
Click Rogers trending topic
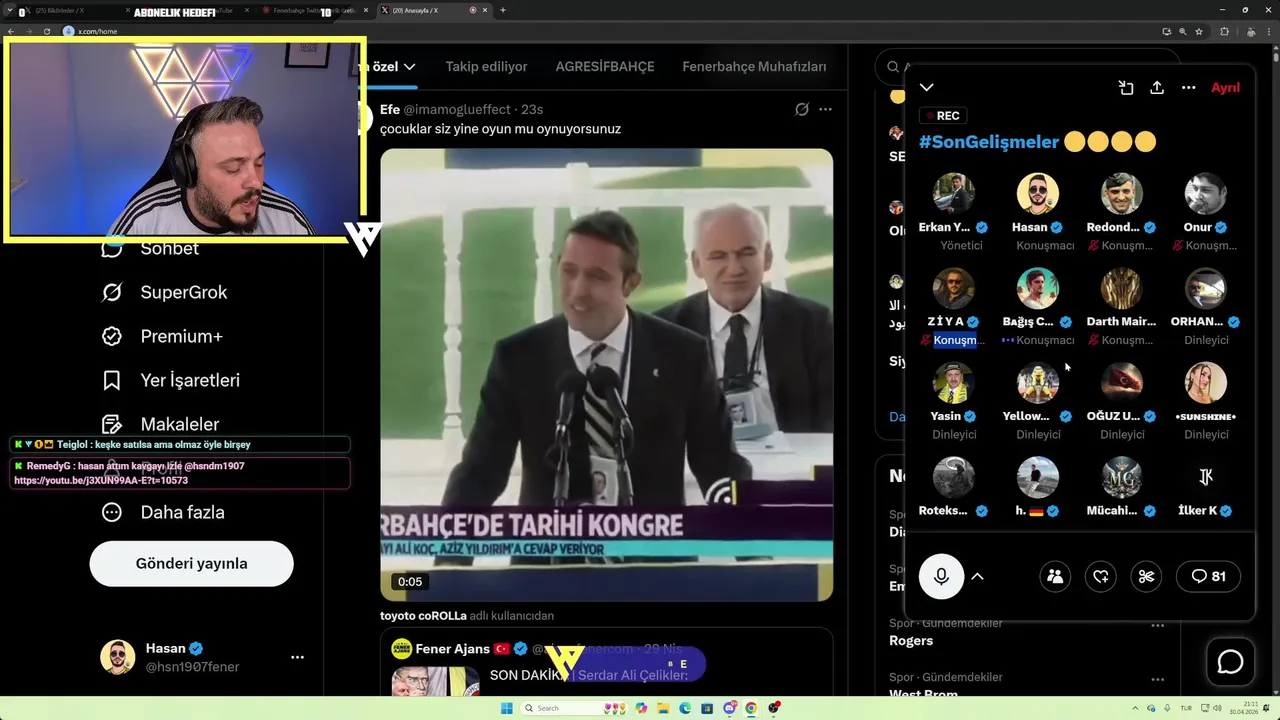[911, 640]
